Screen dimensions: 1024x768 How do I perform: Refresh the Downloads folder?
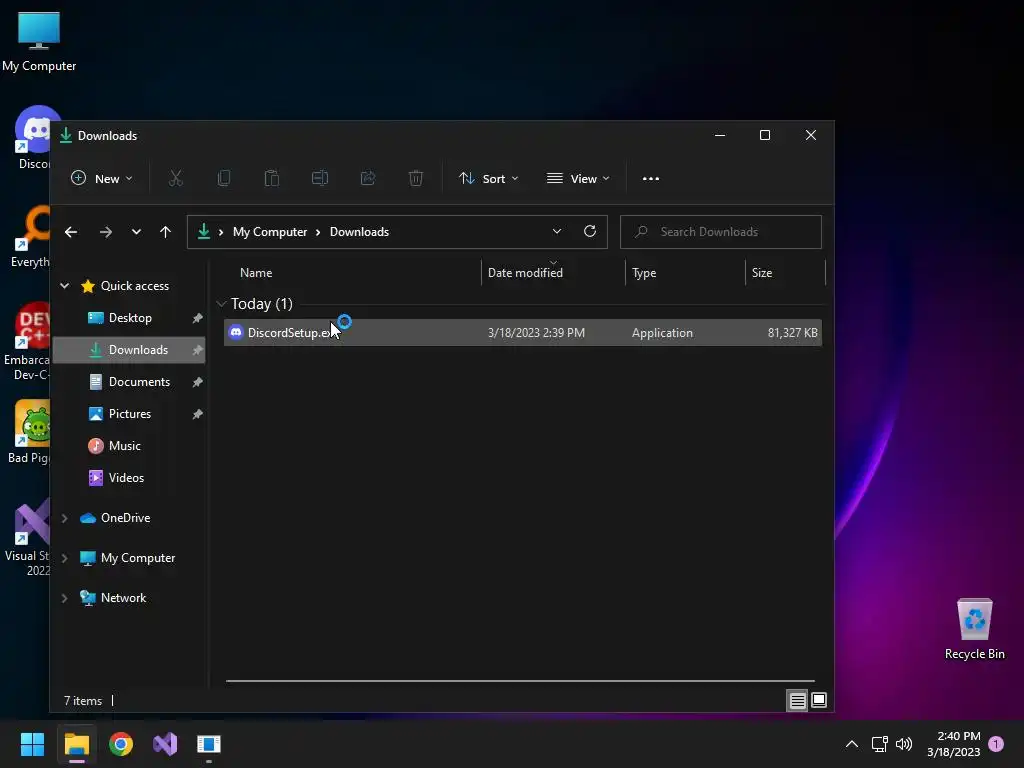click(x=590, y=231)
